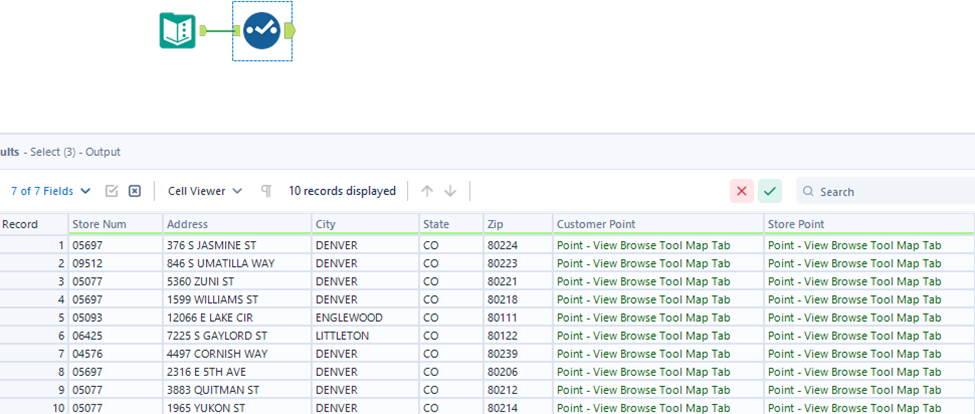Select record number 10 row header
Image resolution: width=975 pixels, height=414 pixels.
pyautogui.click(x=34, y=407)
